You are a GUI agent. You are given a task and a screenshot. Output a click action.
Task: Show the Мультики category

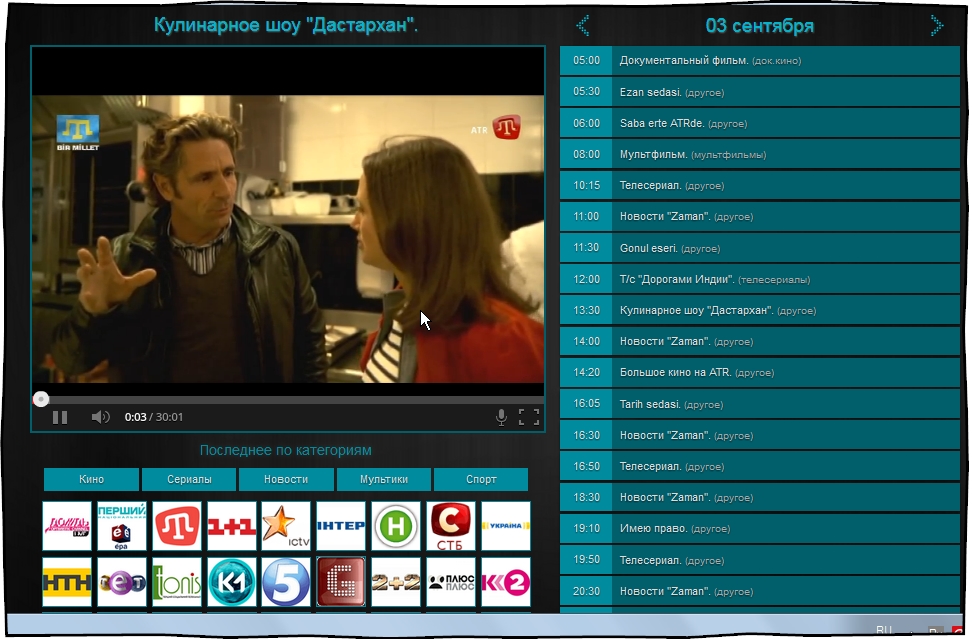[384, 479]
